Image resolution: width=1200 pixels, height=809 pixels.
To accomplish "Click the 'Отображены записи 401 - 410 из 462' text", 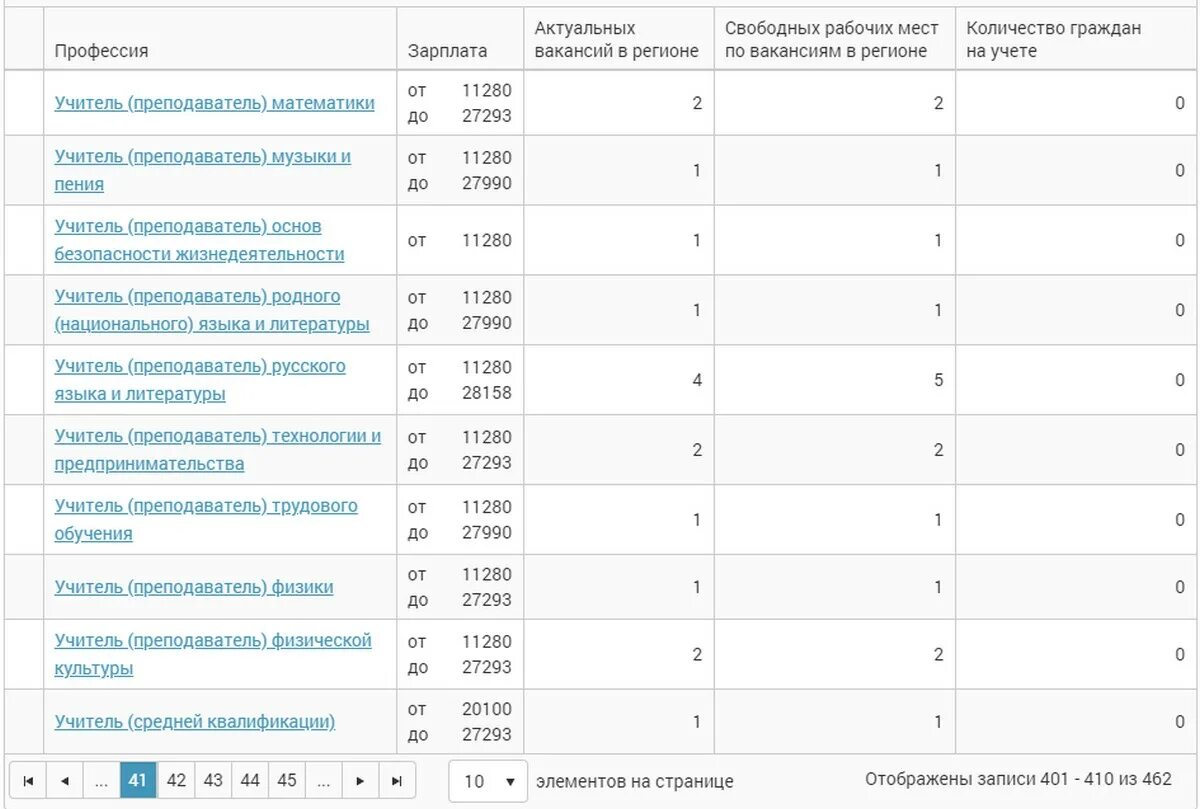I will pyautogui.click(x=1018, y=779).
